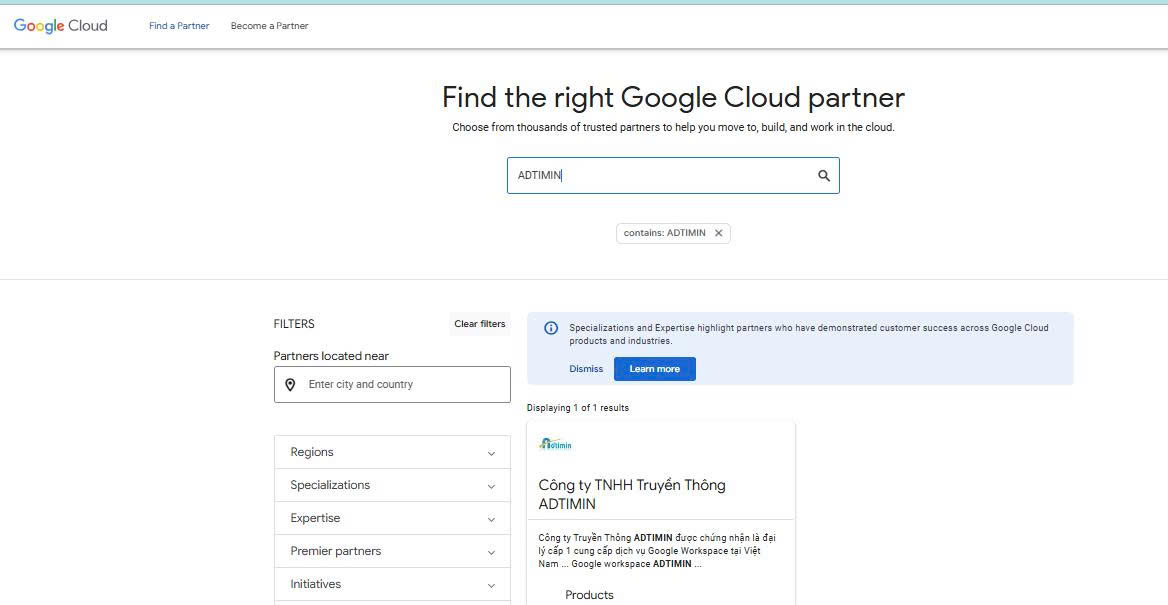Screen dimensions: 1168x605
Task: Open the Find a Partner page
Action: point(179,26)
